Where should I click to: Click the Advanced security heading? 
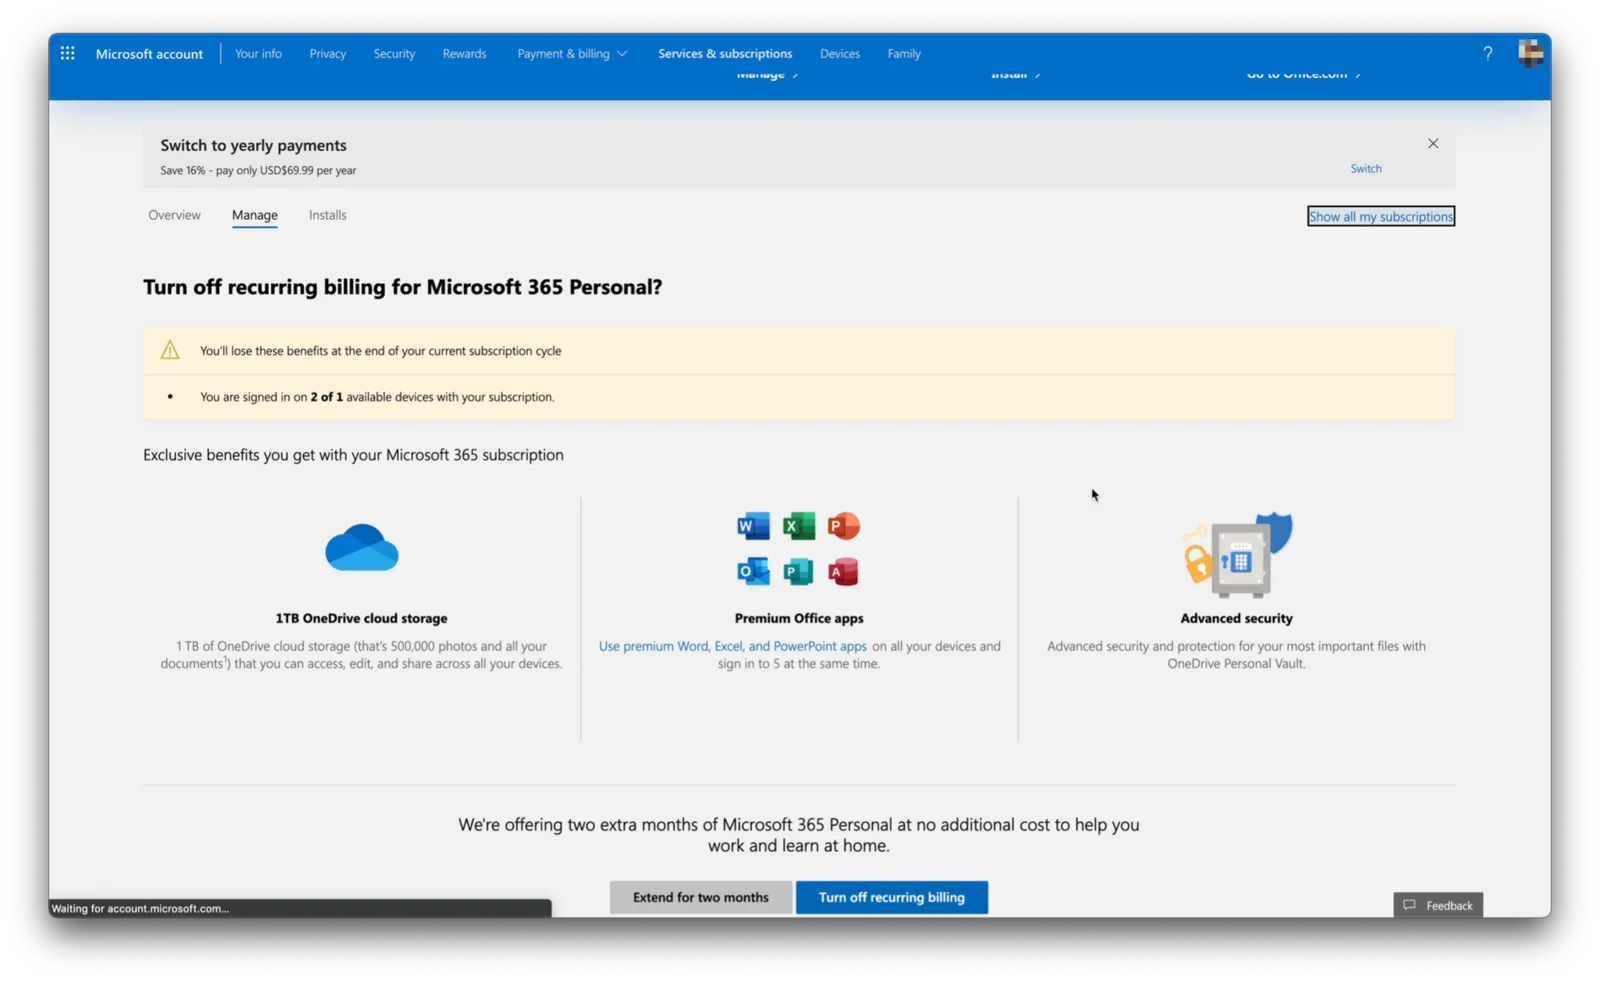click(x=1237, y=618)
